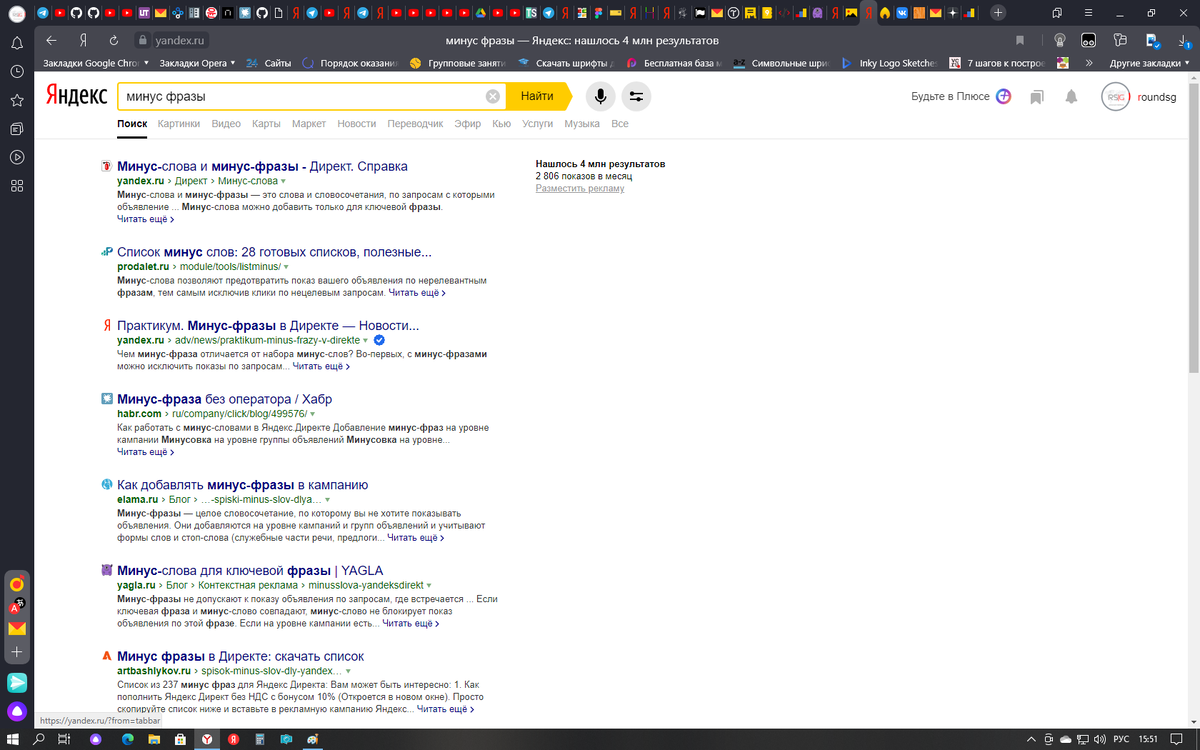Show hidden bookmarks with double chevron
Viewport: 1200px width, 750px height.
click(x=1089, y=63)
